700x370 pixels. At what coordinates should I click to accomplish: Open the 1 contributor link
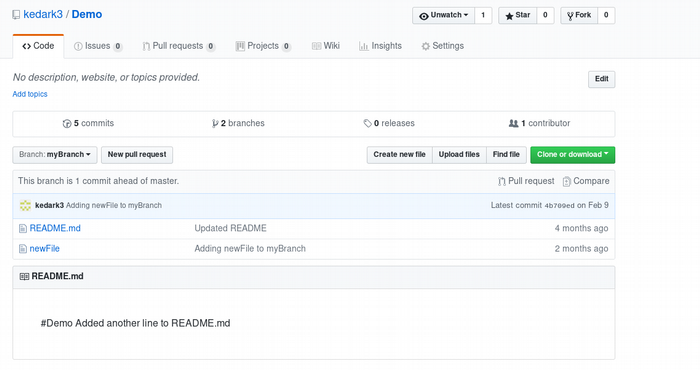539,124
